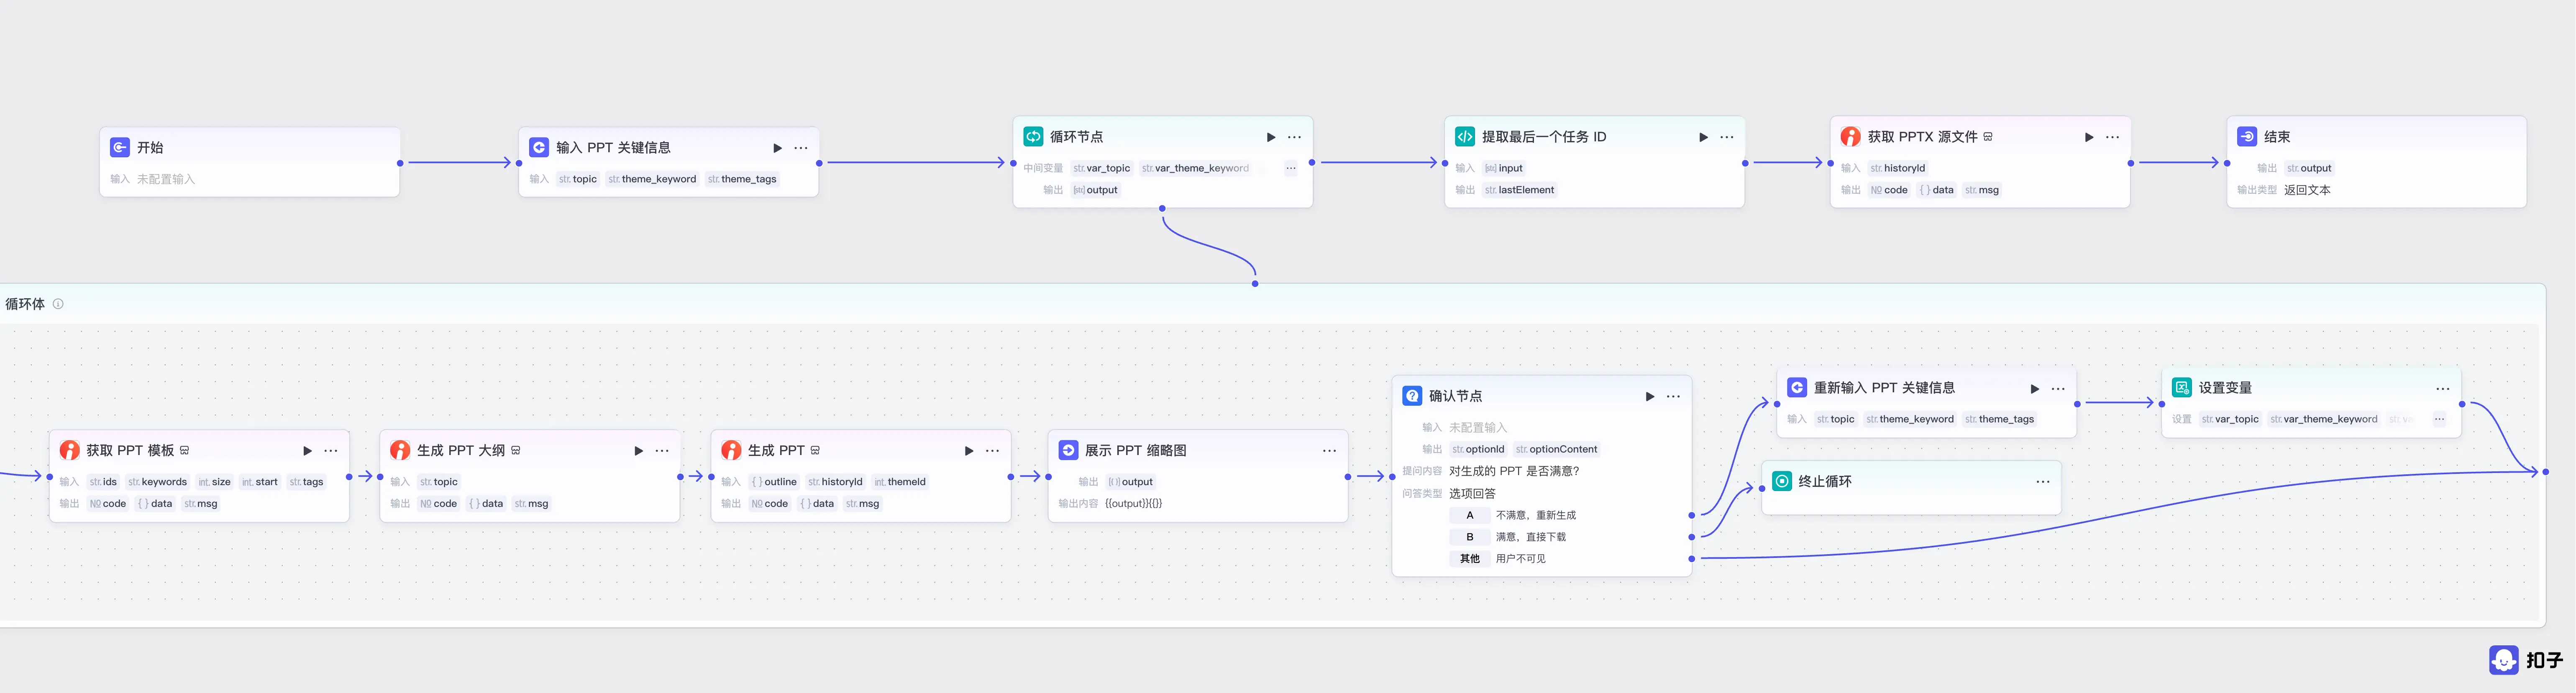The image size is (2576, 693).
Task: Run the 获取 PPT 模板 node
Action: point(307,451)
